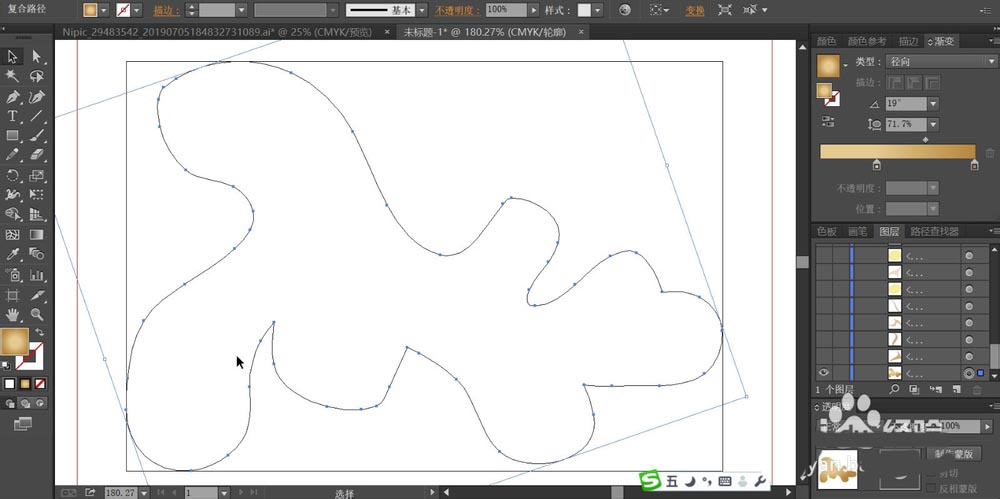Viewport: 1000px width, 499px height.
Task: Select the Mesh tool
Action: tap(12, 234)
